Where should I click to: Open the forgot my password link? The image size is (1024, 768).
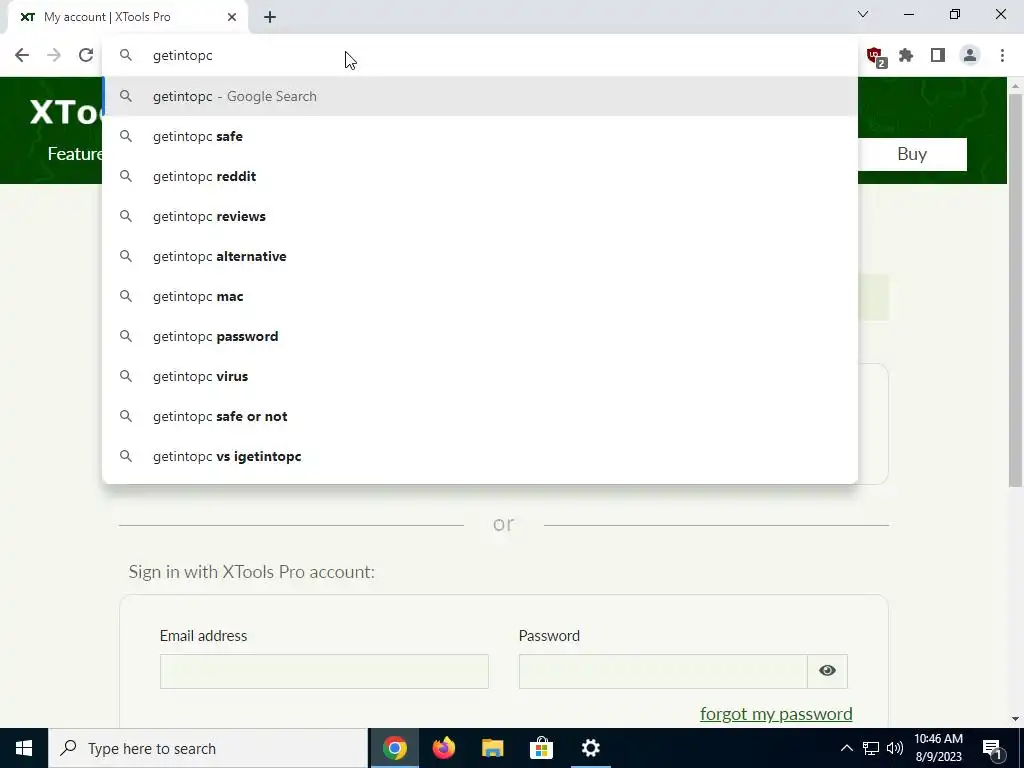(x=776, y=714)
